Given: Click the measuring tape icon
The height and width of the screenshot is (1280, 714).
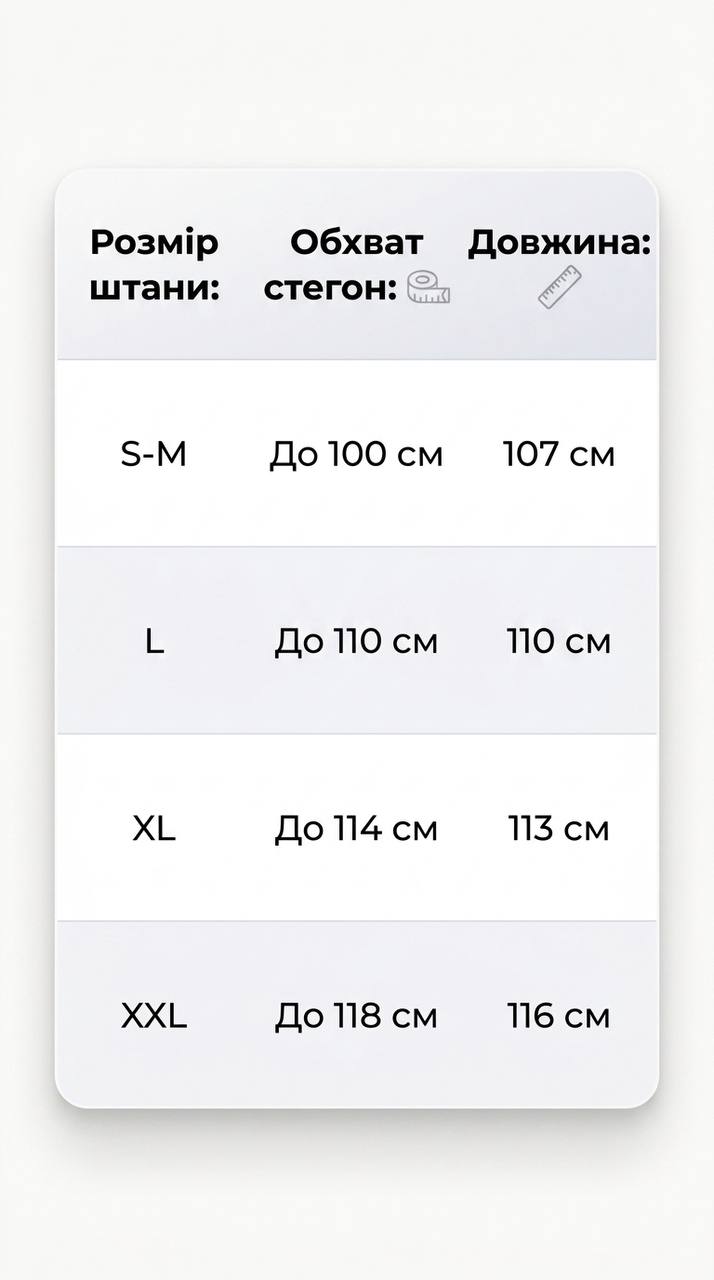Looking at the screenshot, I should (x=429, y=287).
